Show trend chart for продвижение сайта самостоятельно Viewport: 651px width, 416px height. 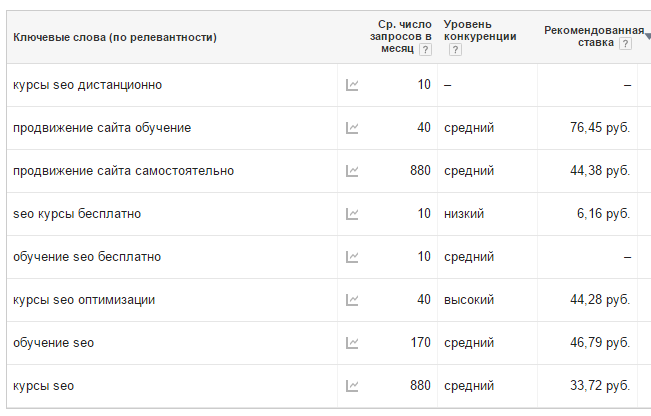352,171
